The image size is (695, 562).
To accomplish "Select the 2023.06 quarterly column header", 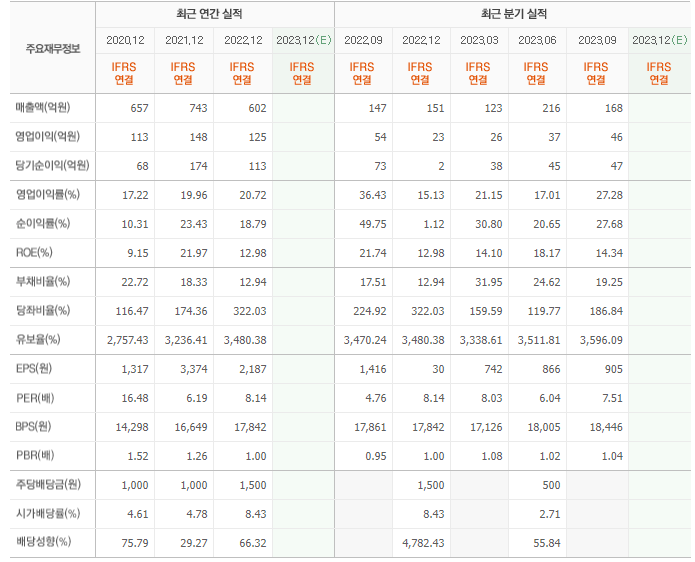I will click(537, 40).
